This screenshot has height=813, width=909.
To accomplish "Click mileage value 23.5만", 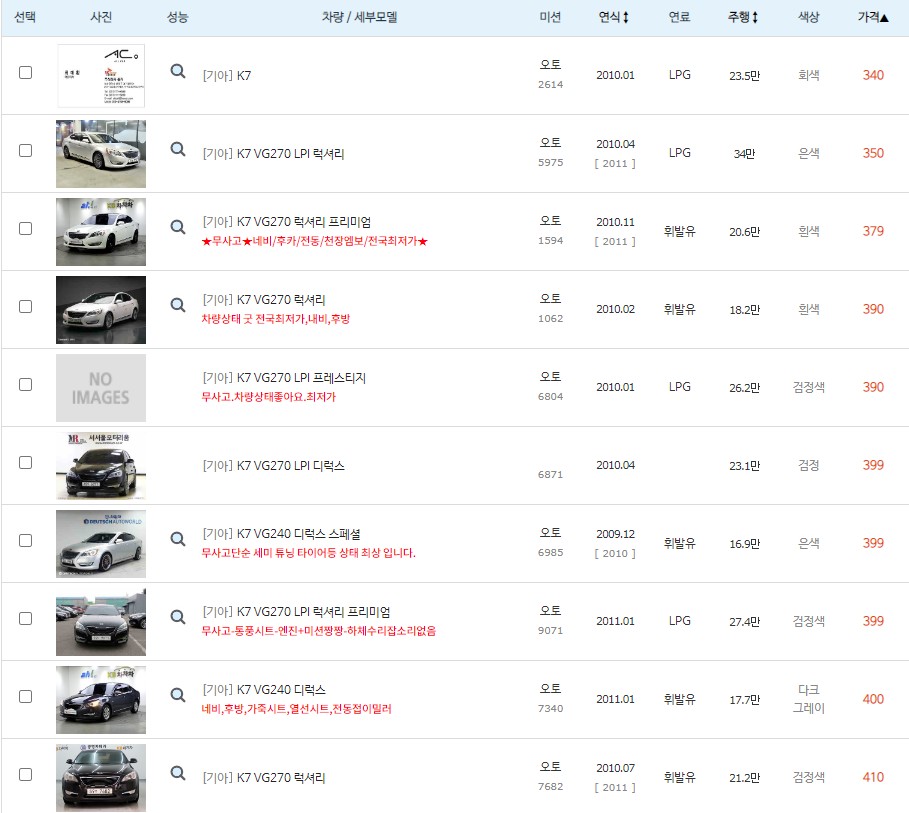I will click(x=744, y=76).
